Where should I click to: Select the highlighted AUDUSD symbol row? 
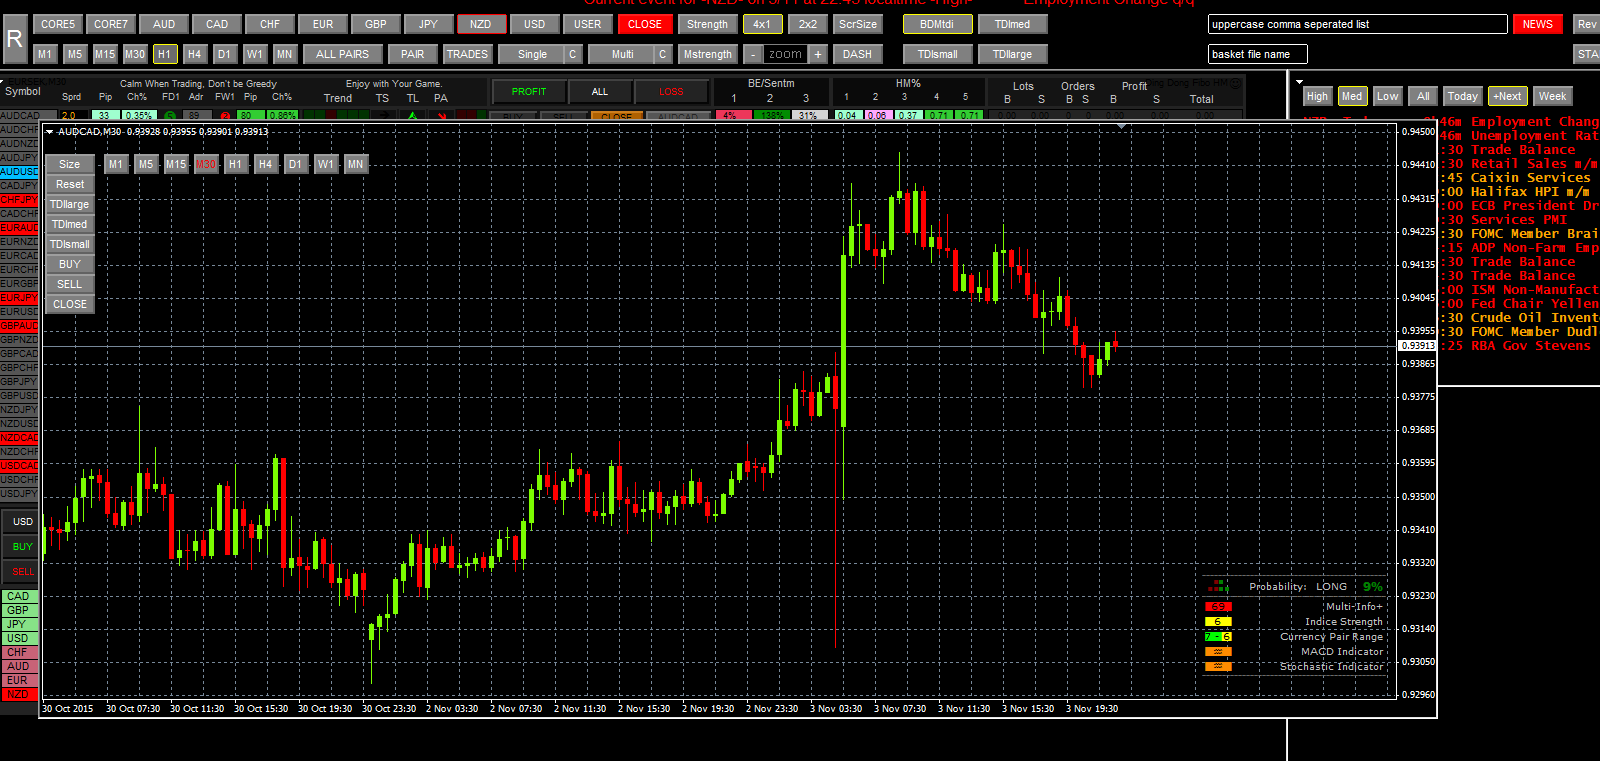[x=19, y=172]
